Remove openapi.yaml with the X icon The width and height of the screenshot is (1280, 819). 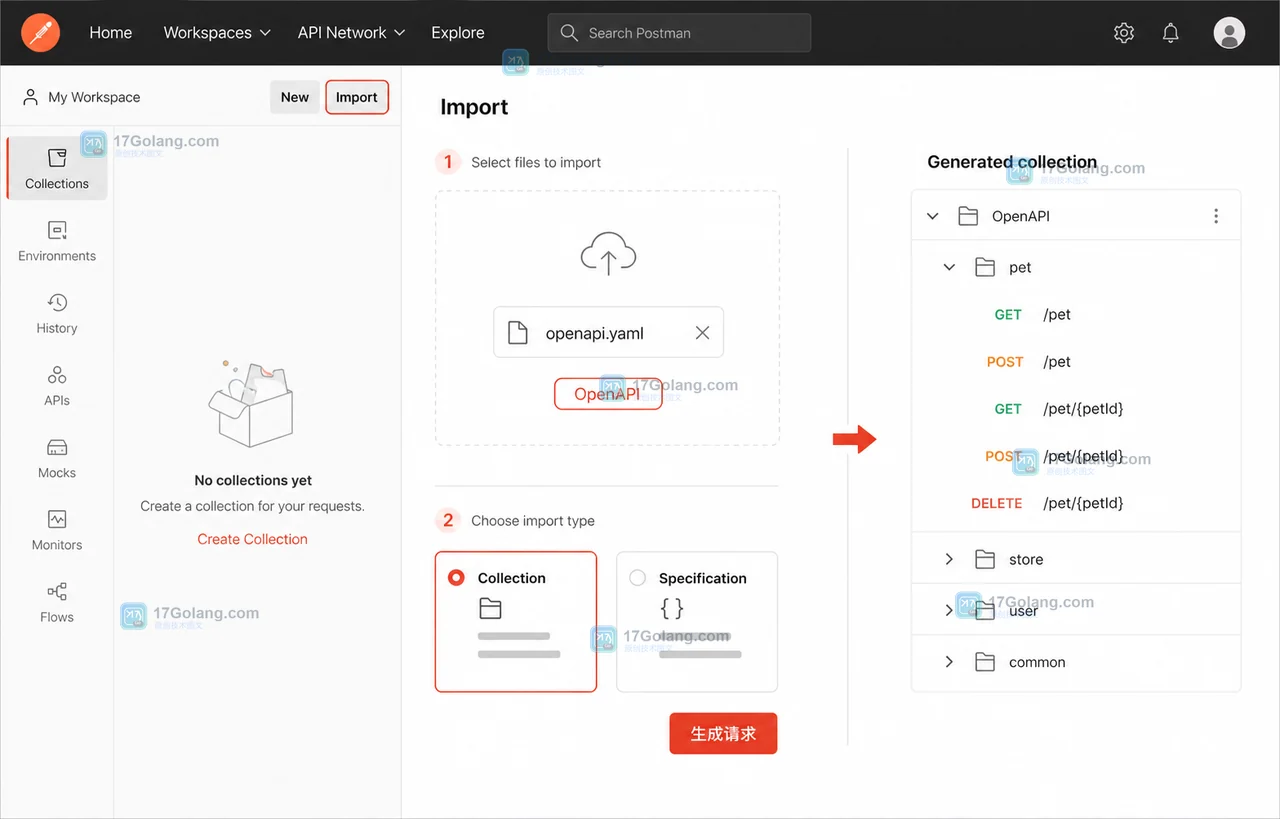(702, 333)
